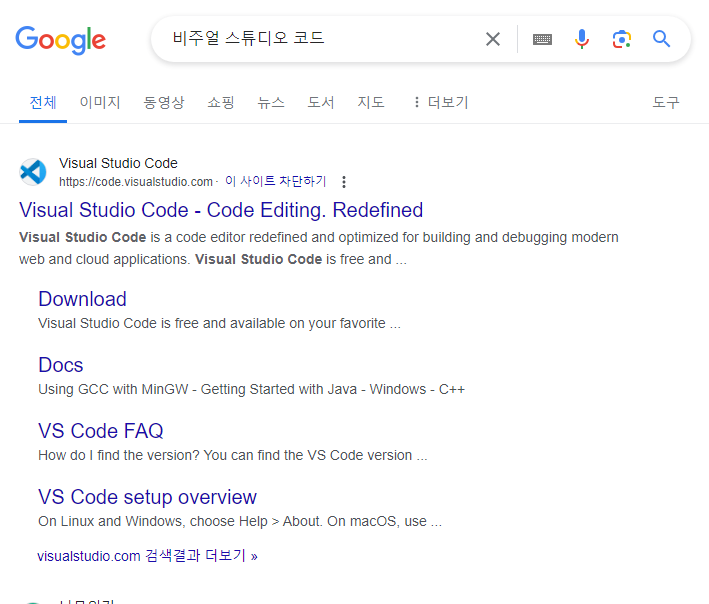Open the VS Code FAQ sitelink
709x604 pixels.
point(101,431)
